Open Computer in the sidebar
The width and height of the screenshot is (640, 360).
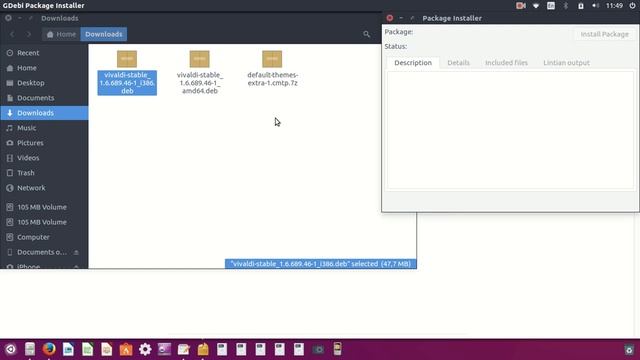(x=44, y=237)
